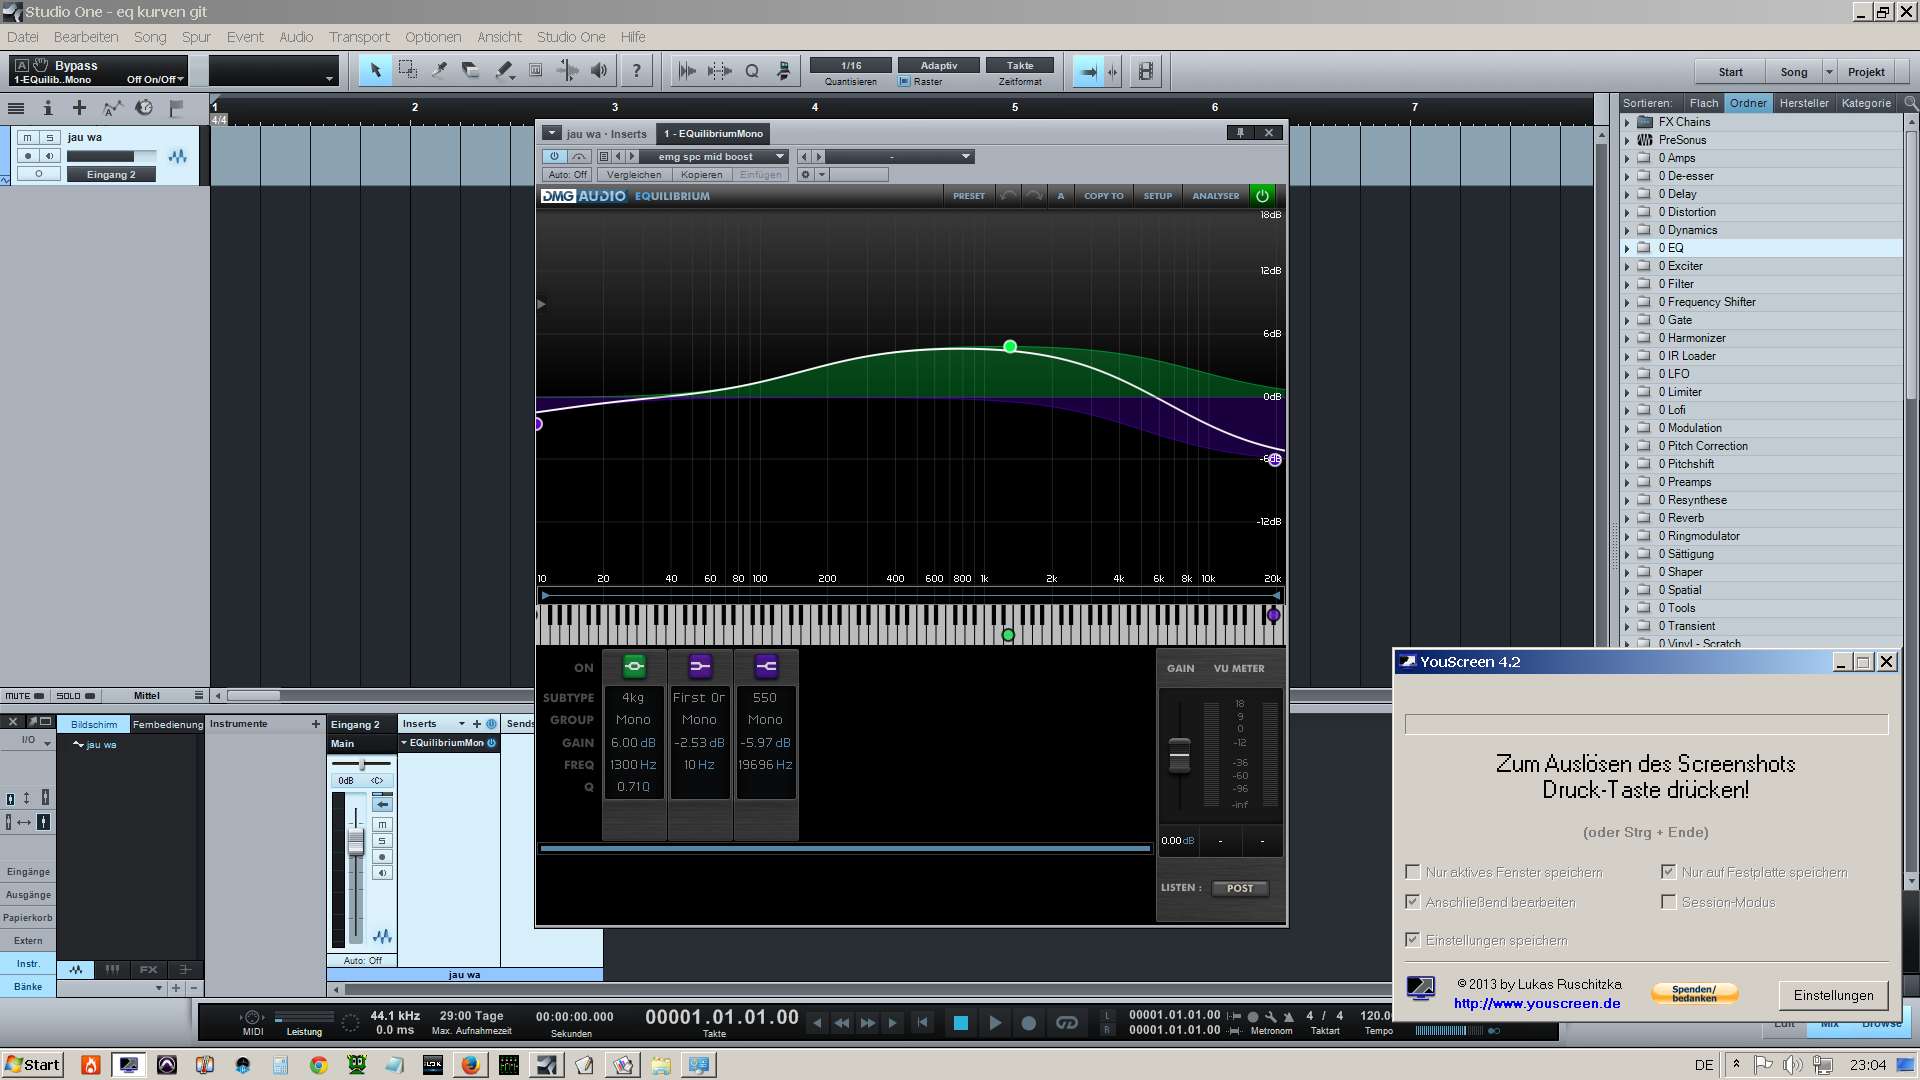This screenshot has height=1080, width=1920.
Task: Expand the 0 Reverb folder
Action: (x=1627, y=518)
